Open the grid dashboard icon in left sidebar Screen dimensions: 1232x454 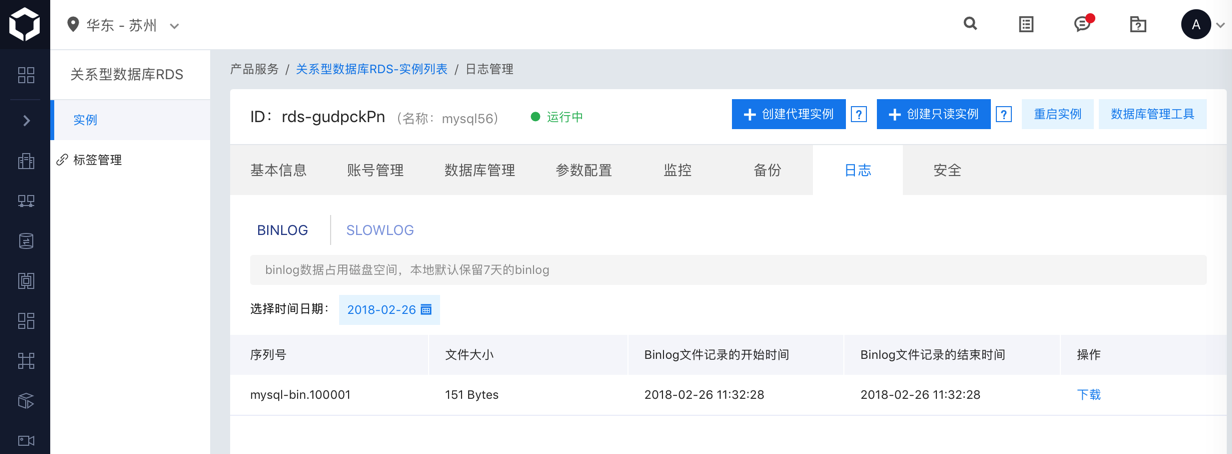[26, 75]
